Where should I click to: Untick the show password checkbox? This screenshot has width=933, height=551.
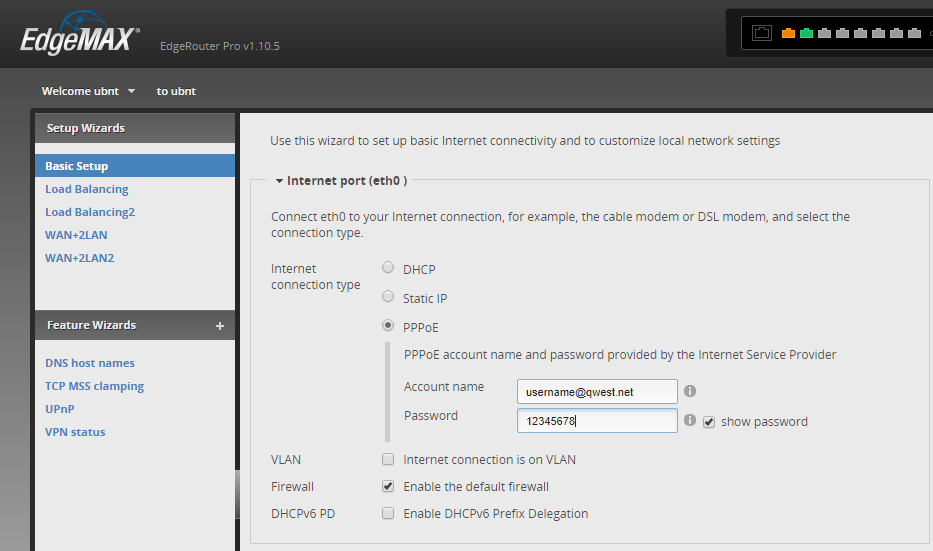click(709, 422)
